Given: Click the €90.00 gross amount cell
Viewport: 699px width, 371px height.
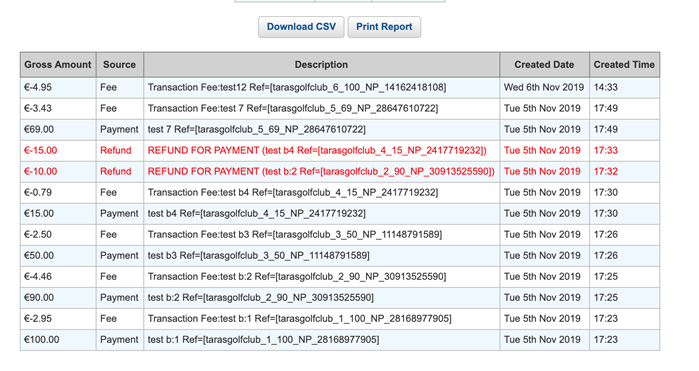Looking at the screenshot, I should tap(58, 297).
